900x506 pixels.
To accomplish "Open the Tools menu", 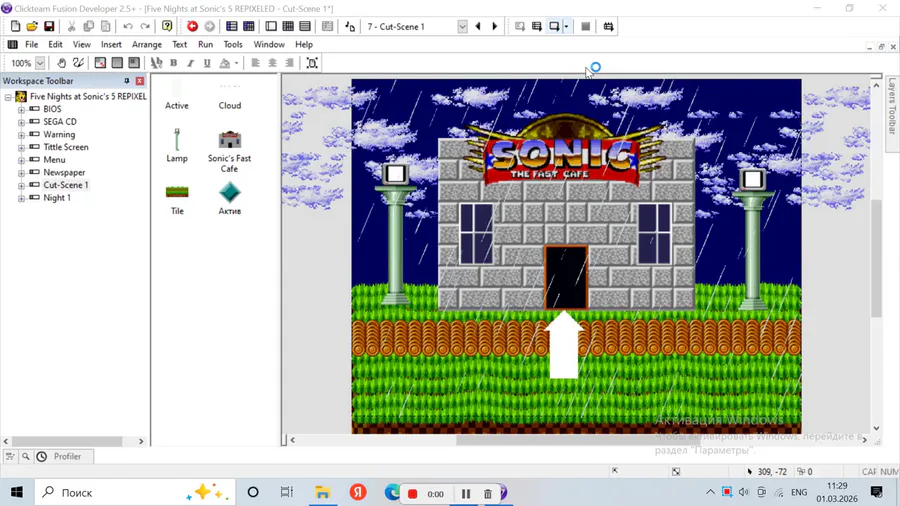I will [233, 44].
